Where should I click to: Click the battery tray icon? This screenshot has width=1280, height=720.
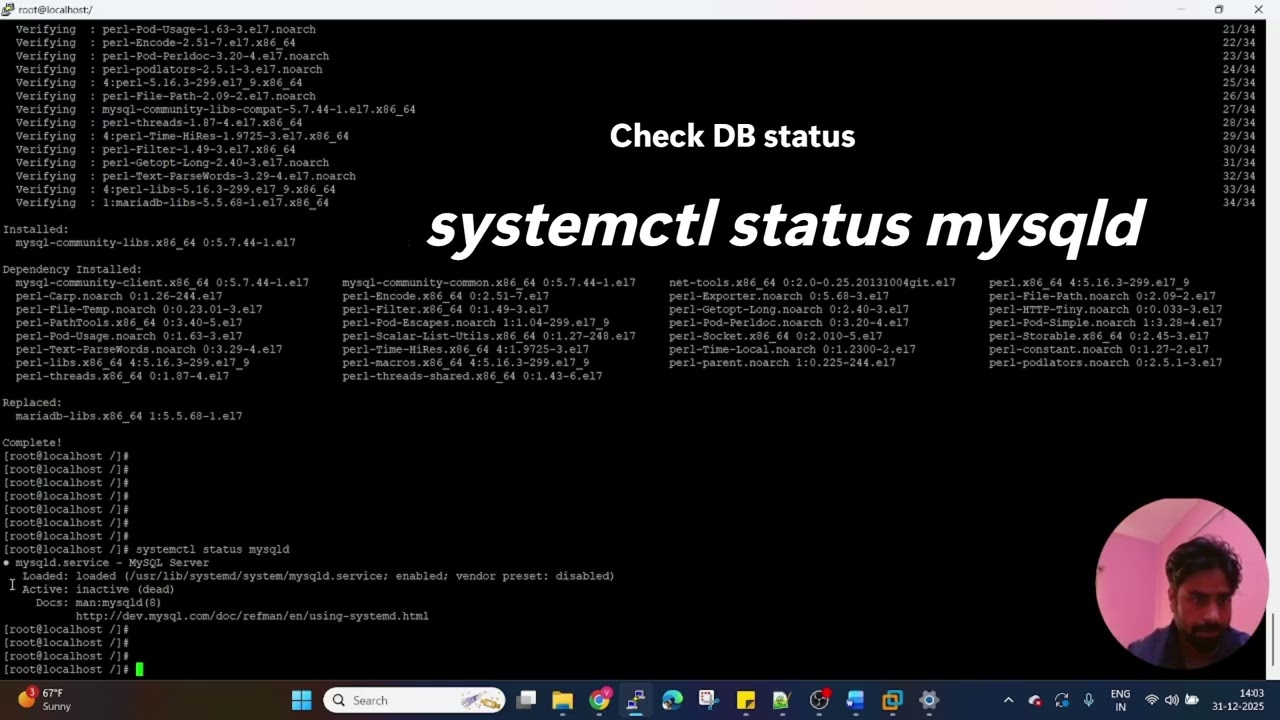1192,700
